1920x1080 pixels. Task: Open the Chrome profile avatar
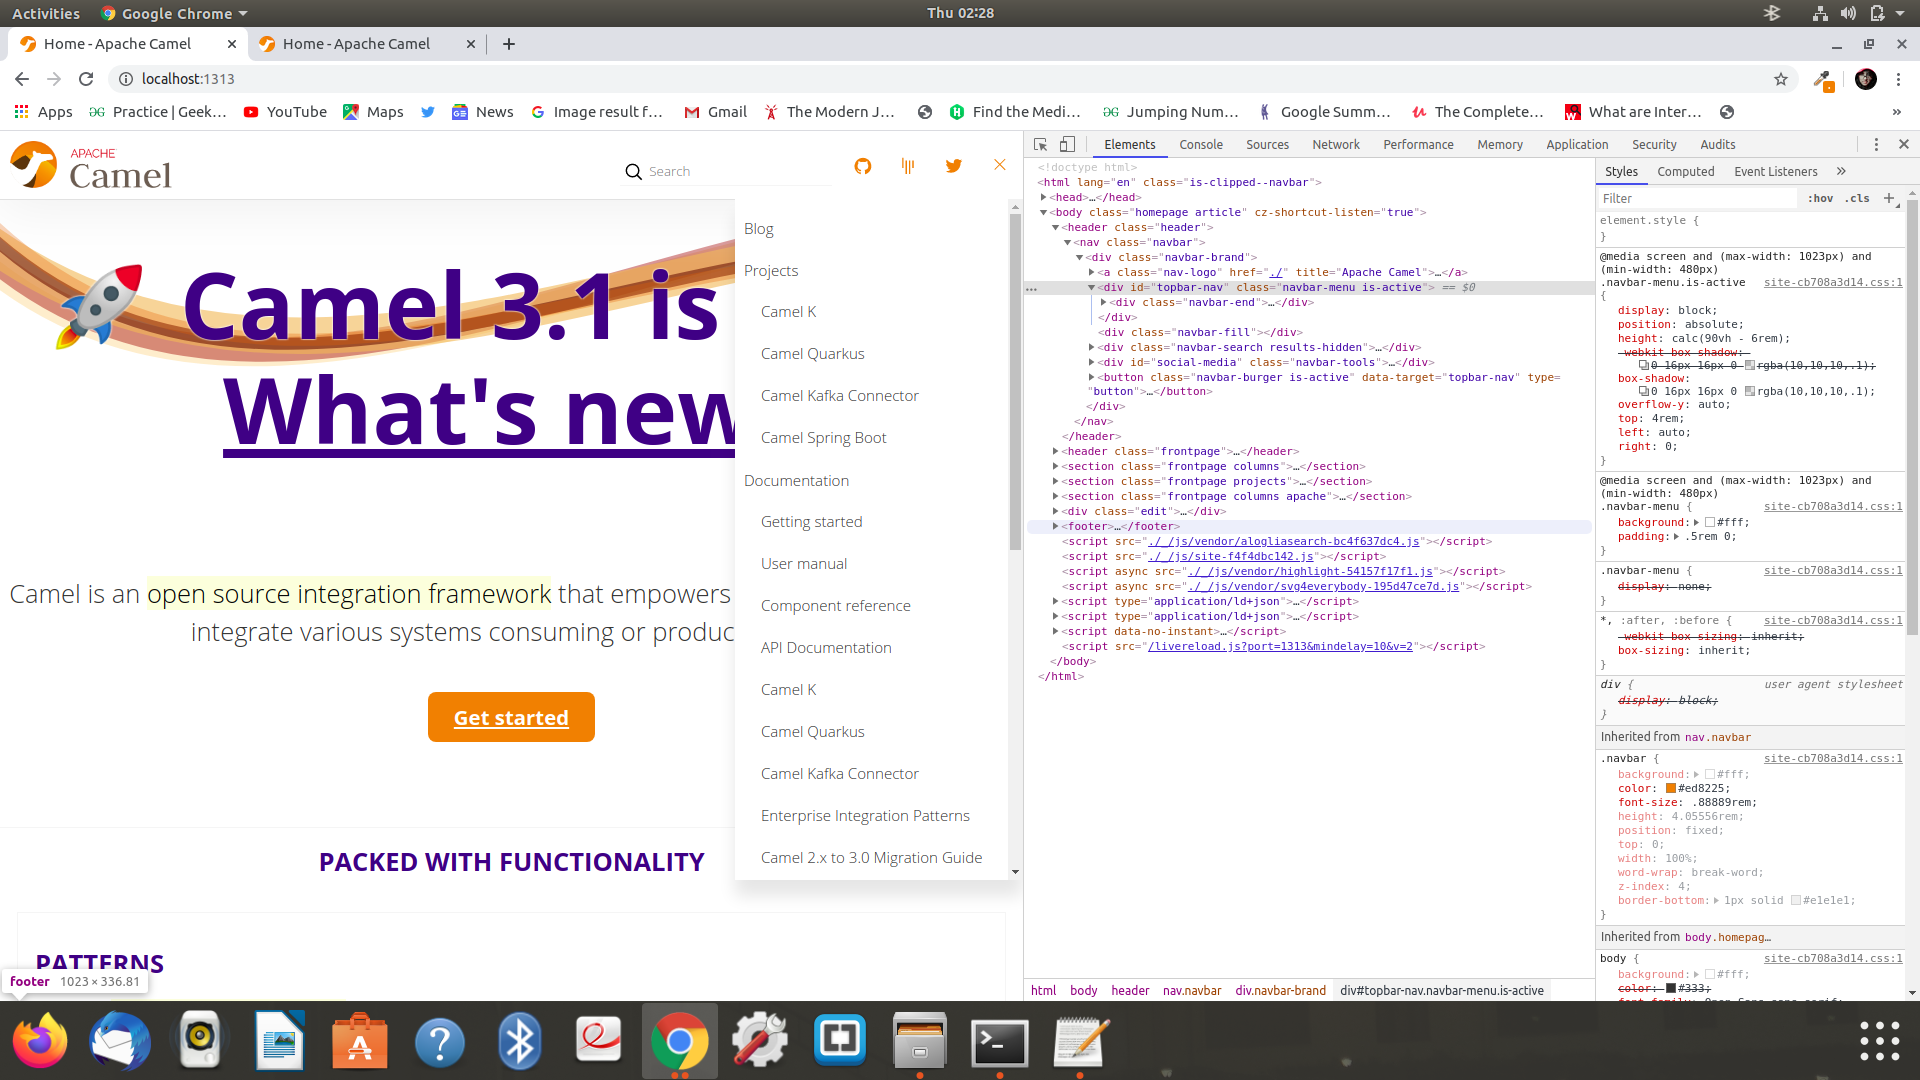(1866, 79)
